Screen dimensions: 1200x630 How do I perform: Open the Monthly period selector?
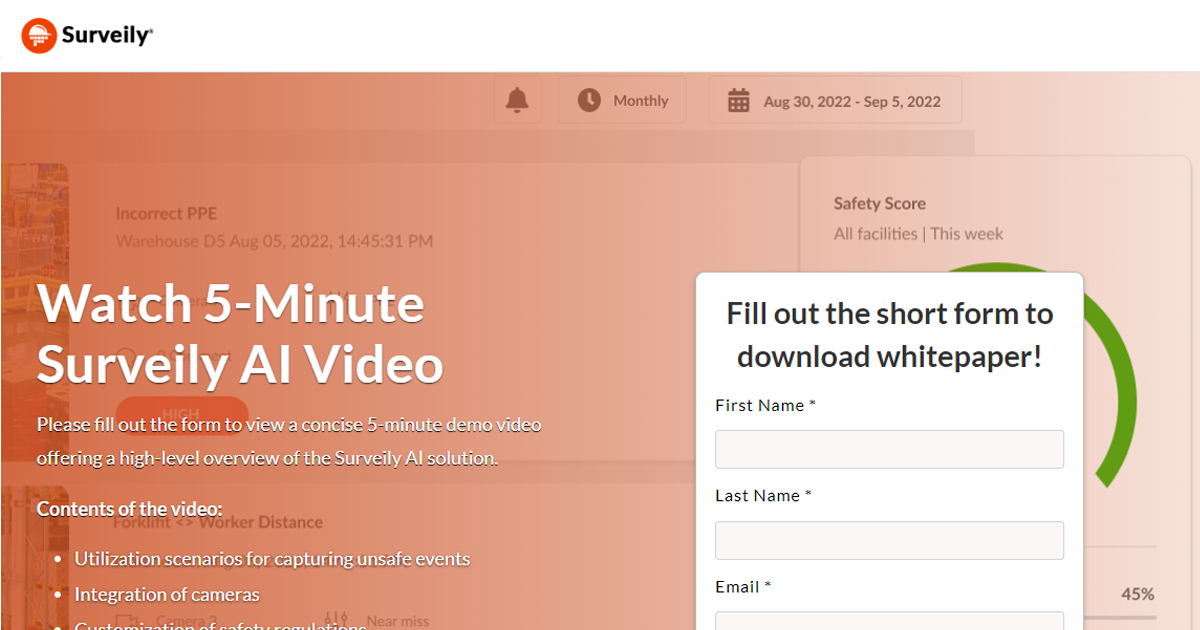(622, 100)
